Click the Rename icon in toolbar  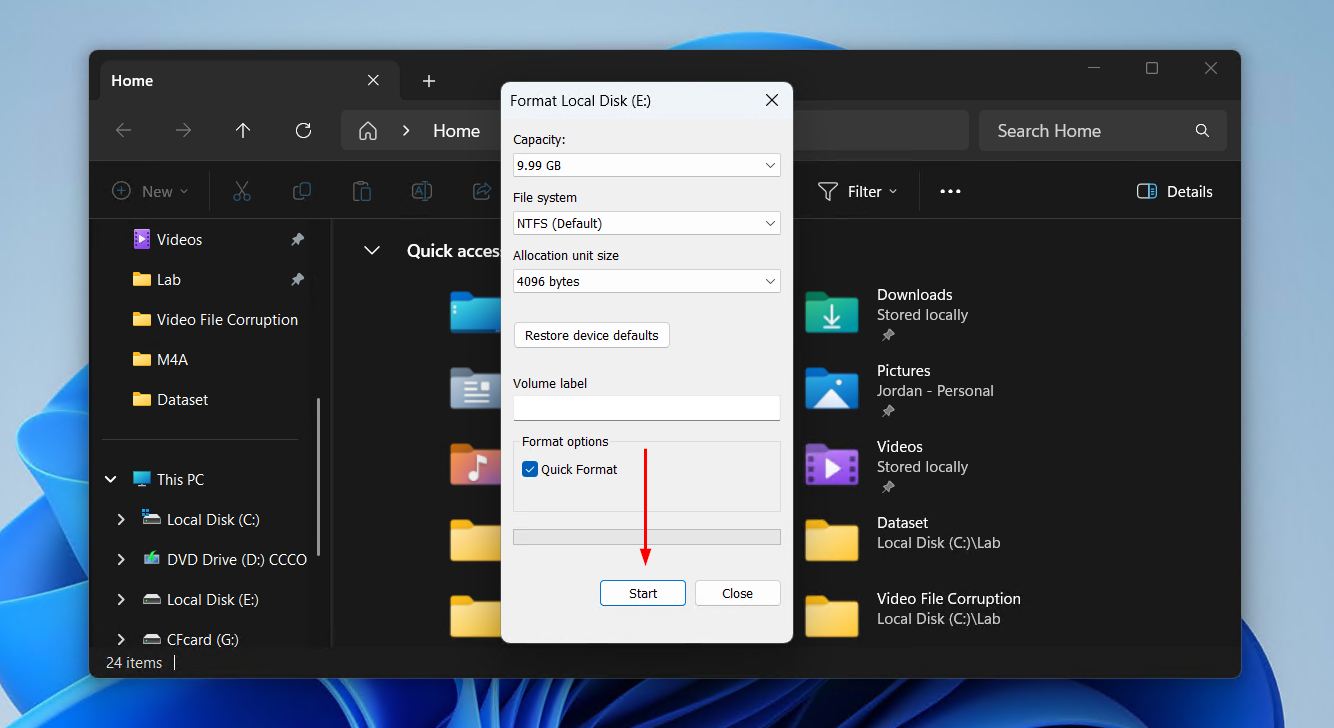click(x=422, y=191)
